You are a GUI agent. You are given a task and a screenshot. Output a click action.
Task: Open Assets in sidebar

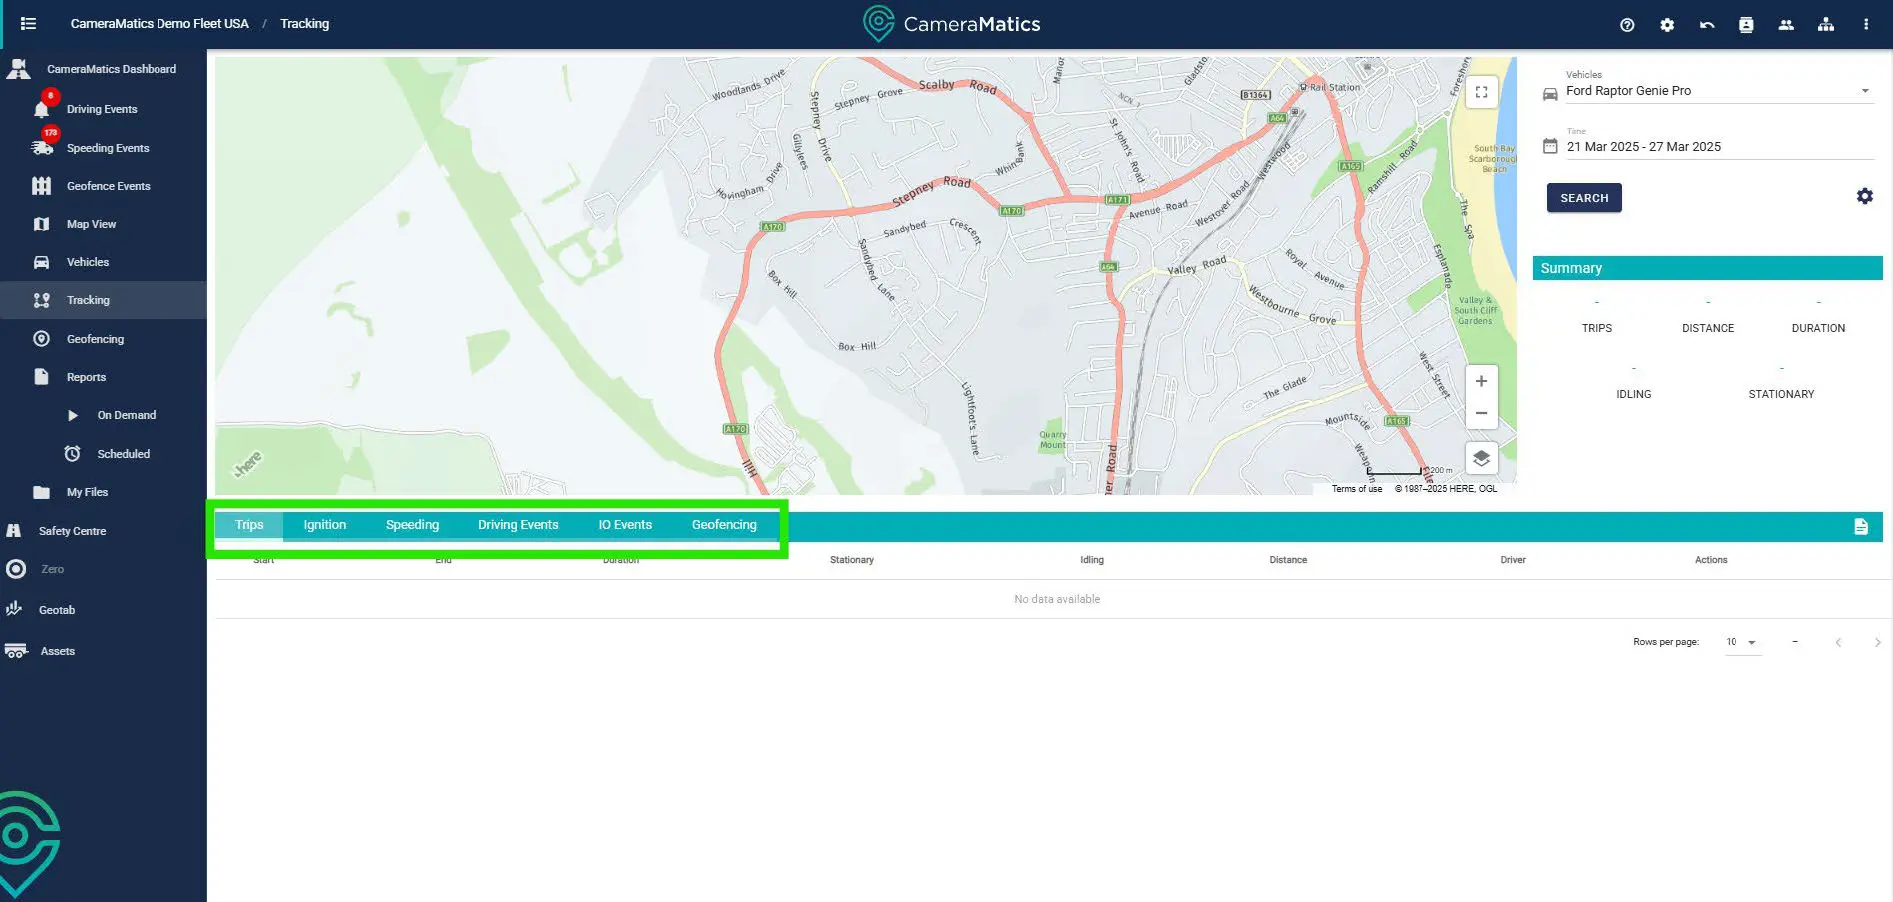[x=103, y=651]
